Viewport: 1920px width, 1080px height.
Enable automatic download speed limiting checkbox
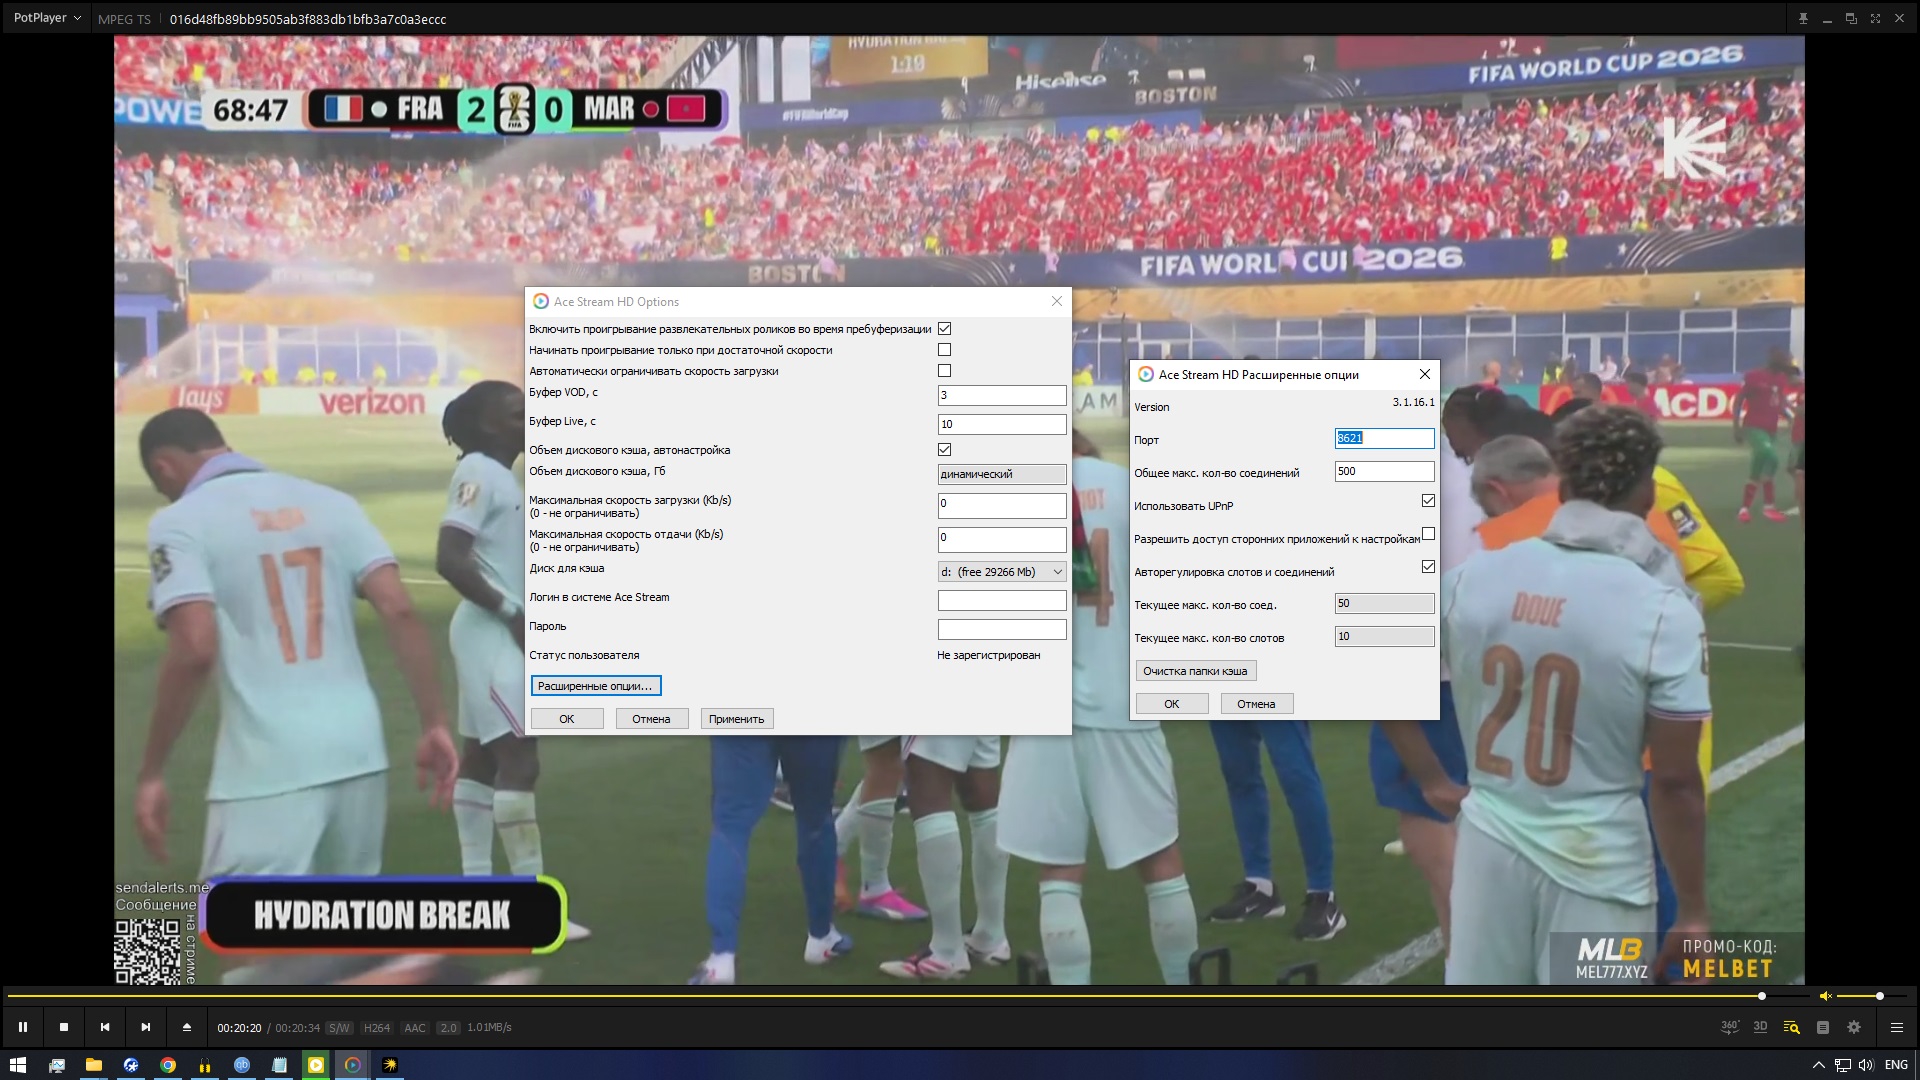944,371
